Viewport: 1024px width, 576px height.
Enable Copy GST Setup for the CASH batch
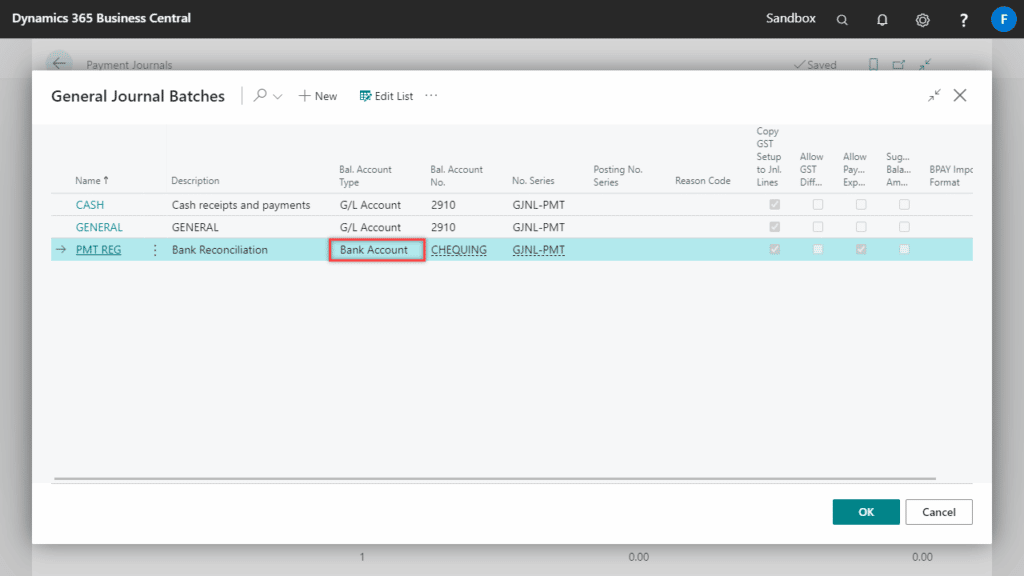click(x=774, y=204)
